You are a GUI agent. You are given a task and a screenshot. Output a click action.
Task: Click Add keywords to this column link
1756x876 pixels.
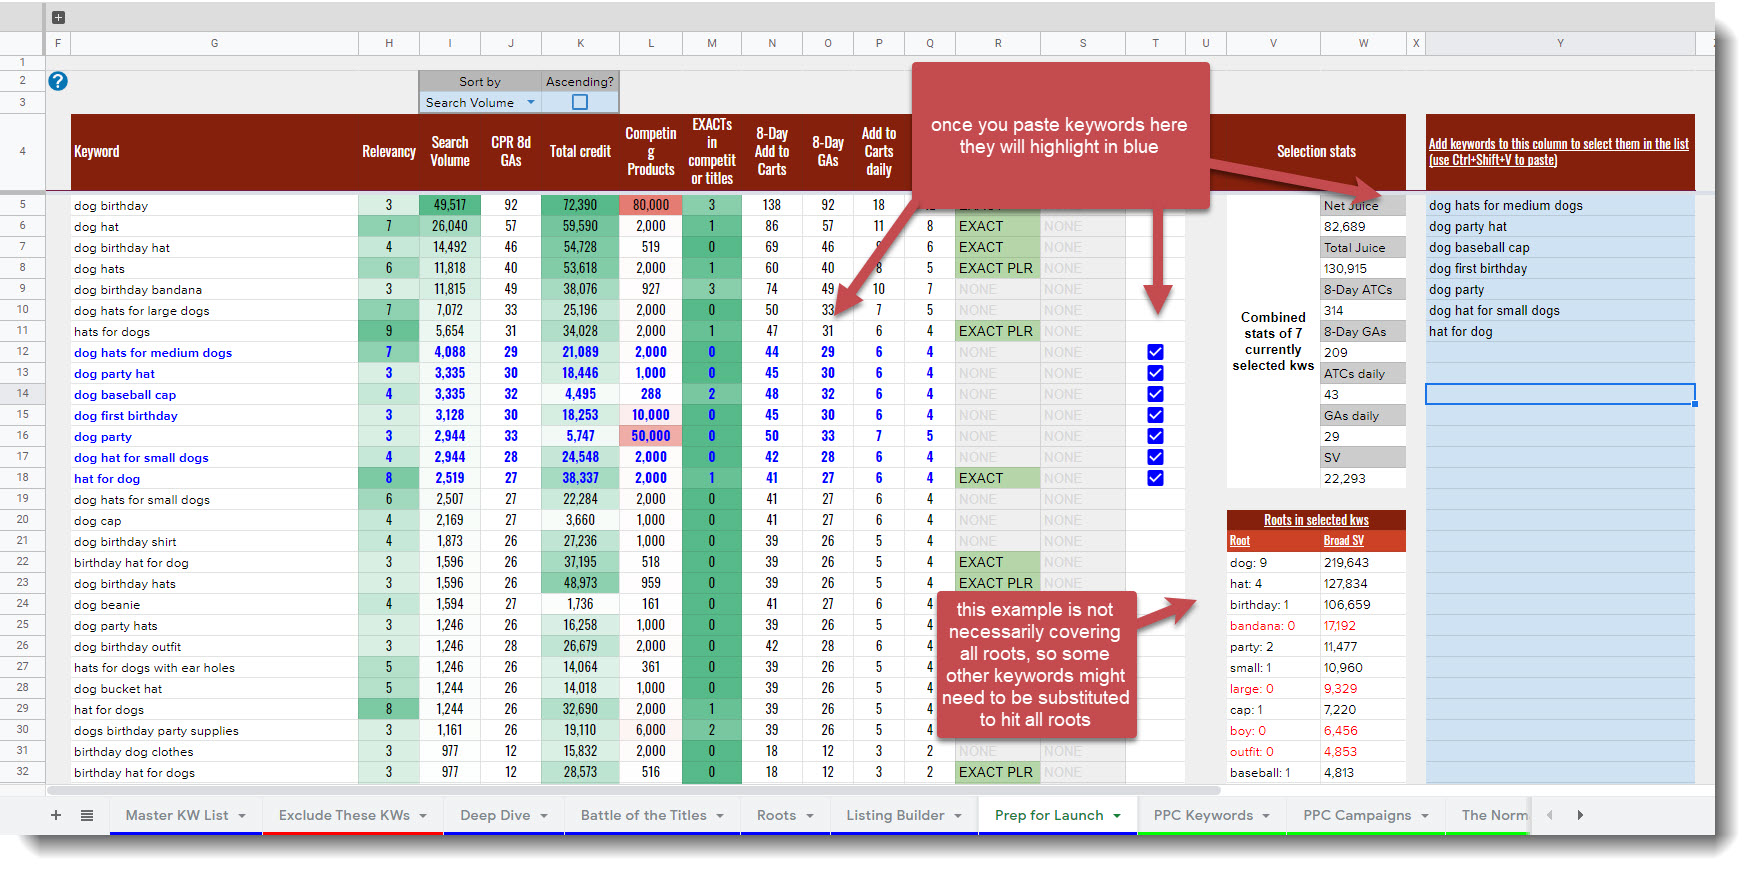click(x=1558, y=152)
